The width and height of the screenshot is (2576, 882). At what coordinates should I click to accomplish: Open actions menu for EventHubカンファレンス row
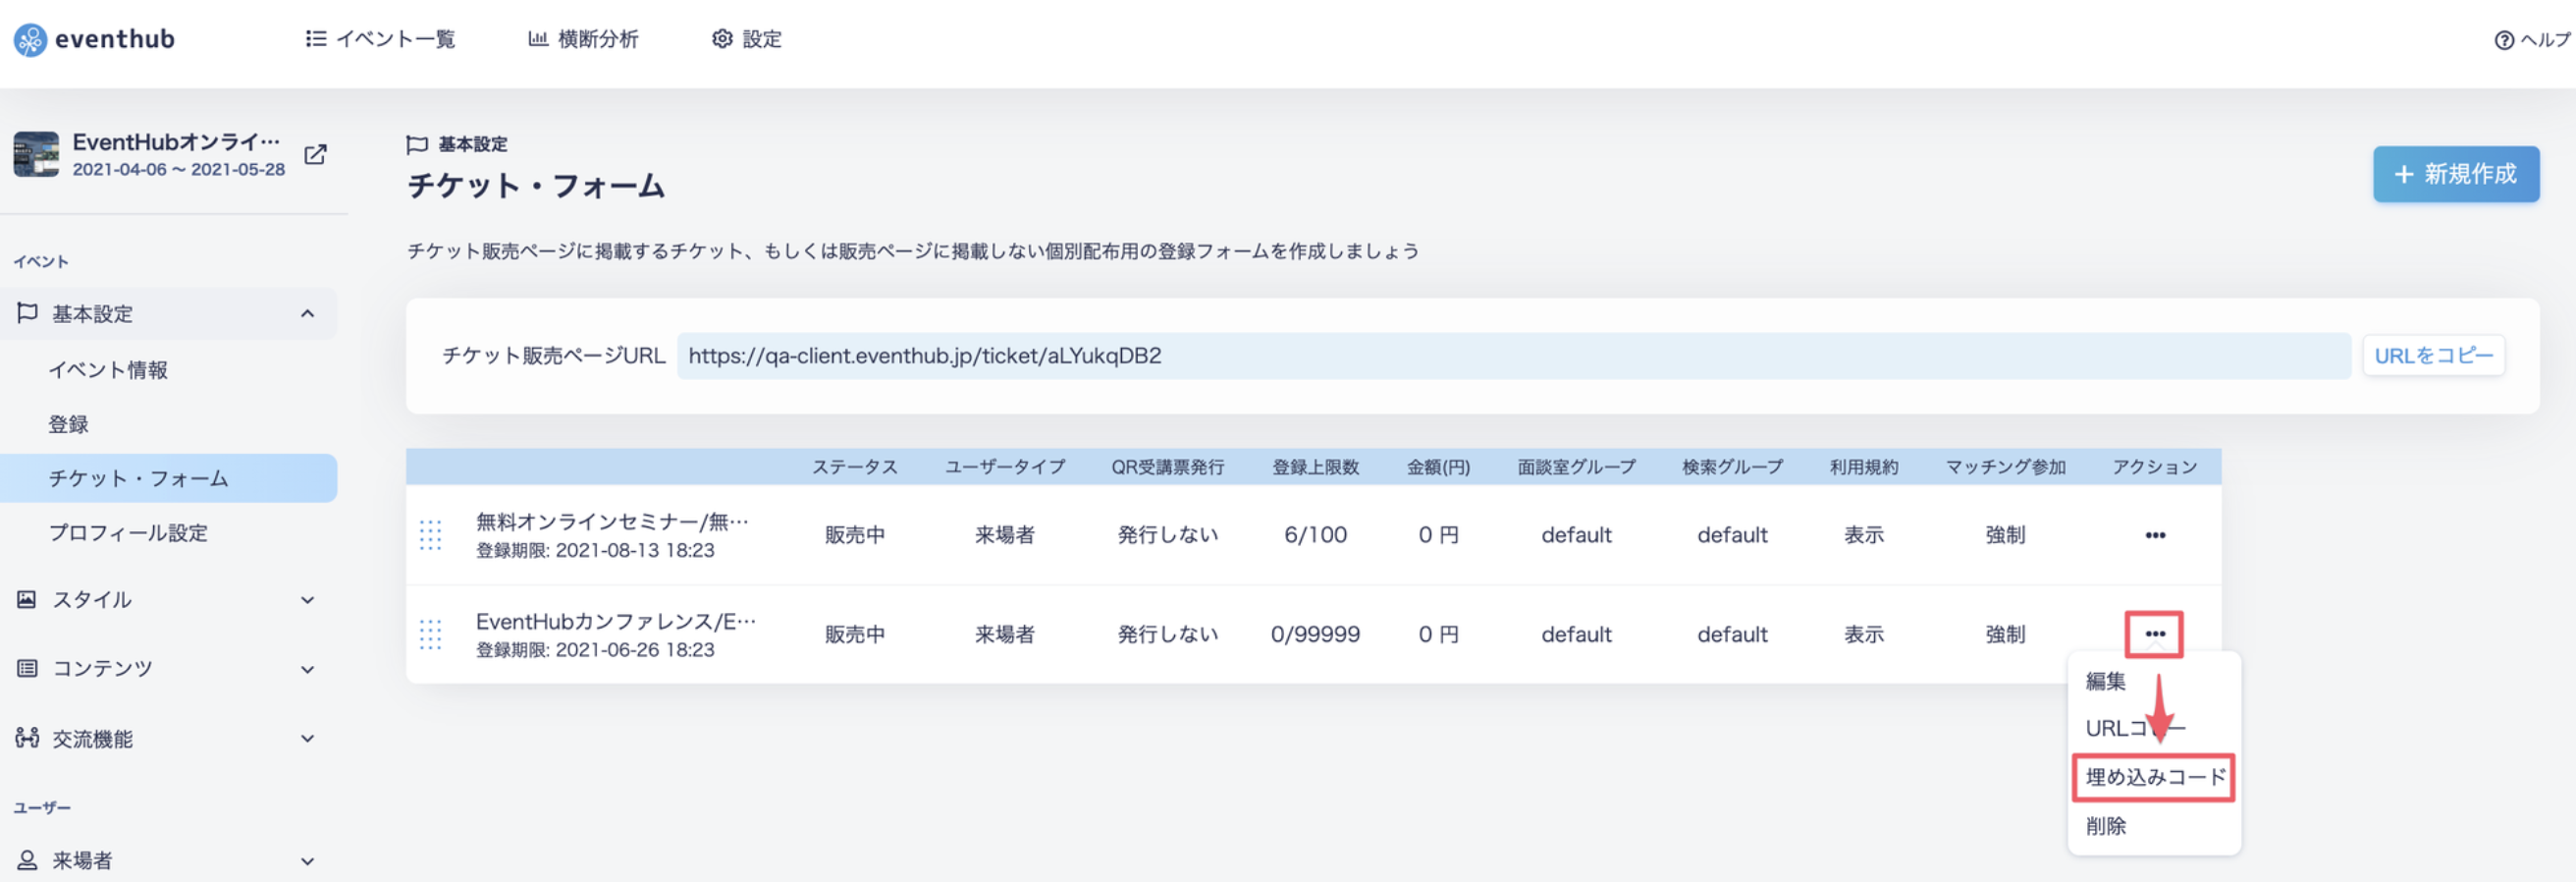[2155, 634]
